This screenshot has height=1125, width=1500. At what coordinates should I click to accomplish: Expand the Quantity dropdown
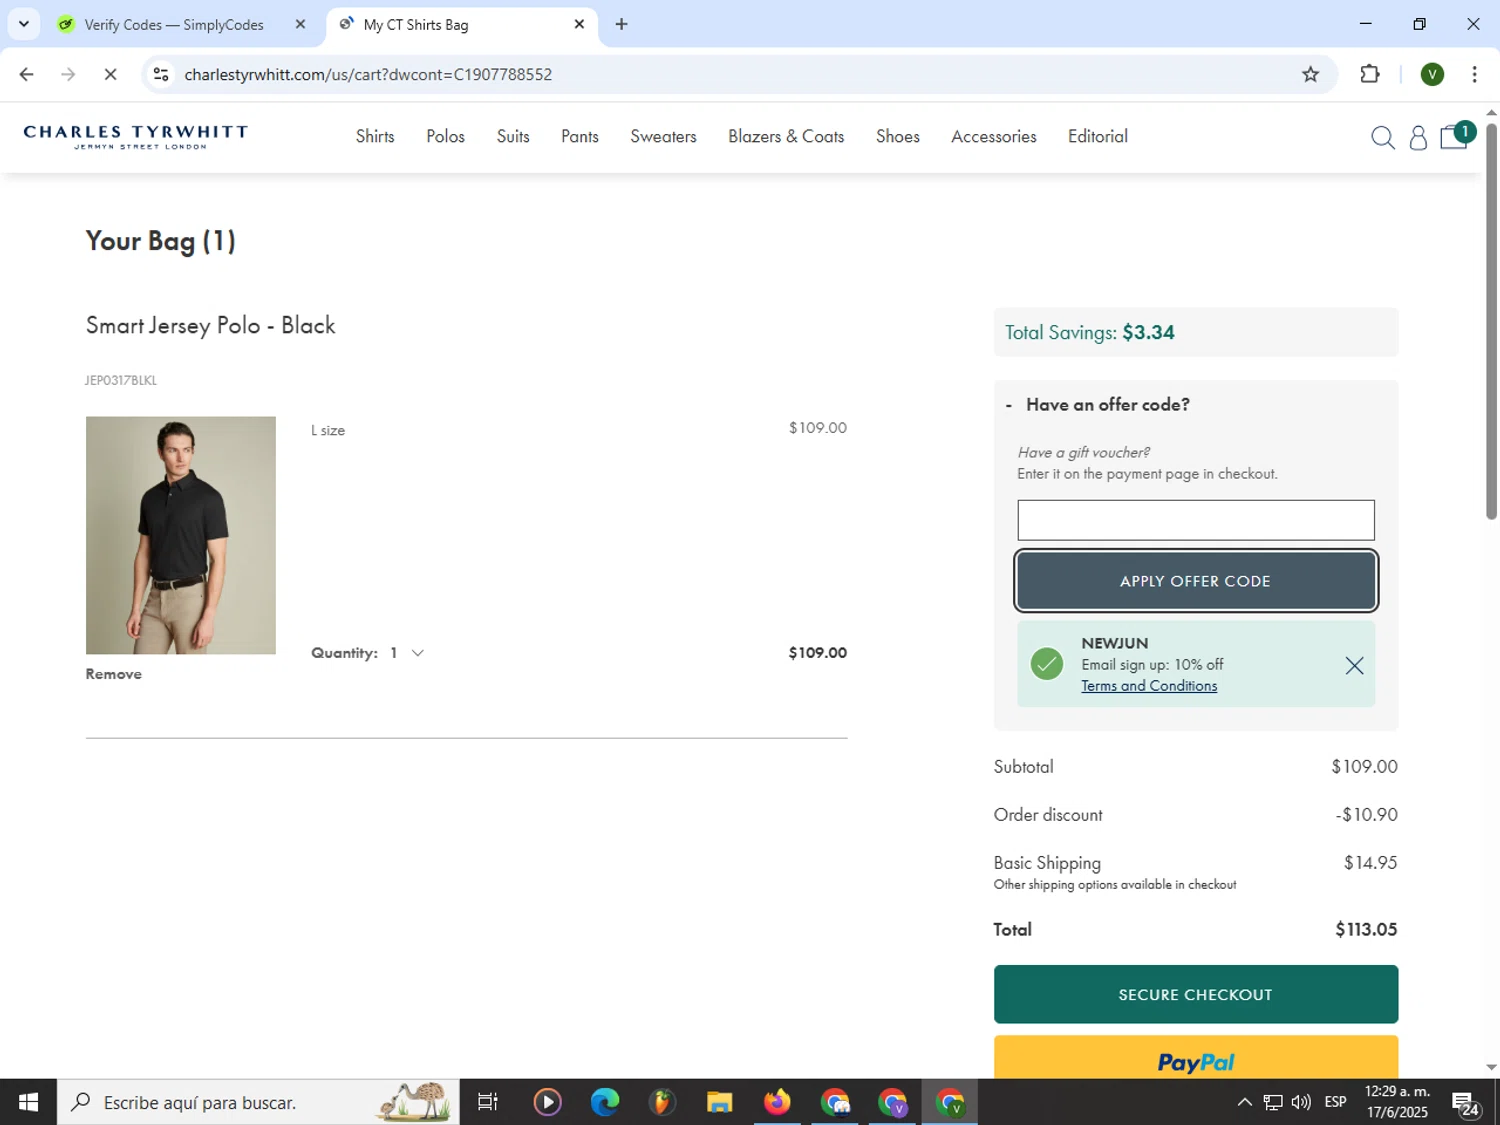coord(407,653)
